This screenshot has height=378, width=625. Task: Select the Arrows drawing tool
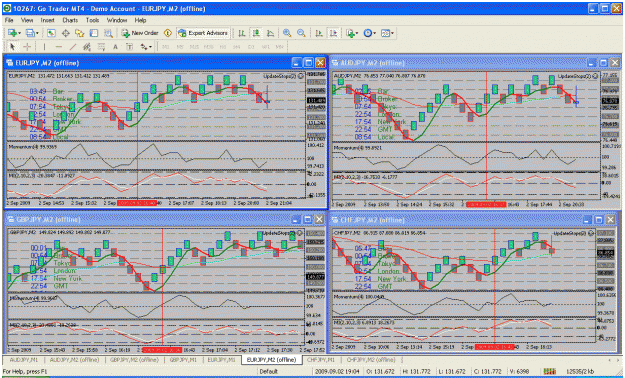(x=143, y=47)
